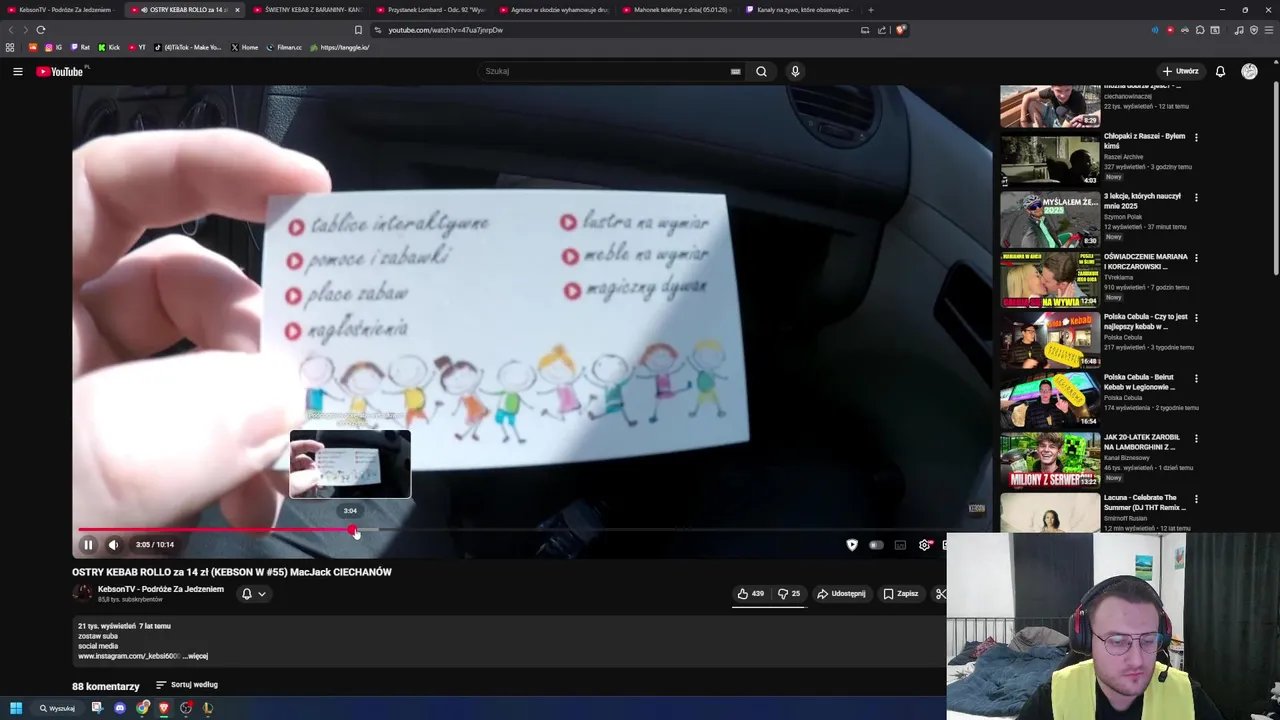
Task: Save the video with Zapisz
Action: pyautogui.click(x=900, y=594)
